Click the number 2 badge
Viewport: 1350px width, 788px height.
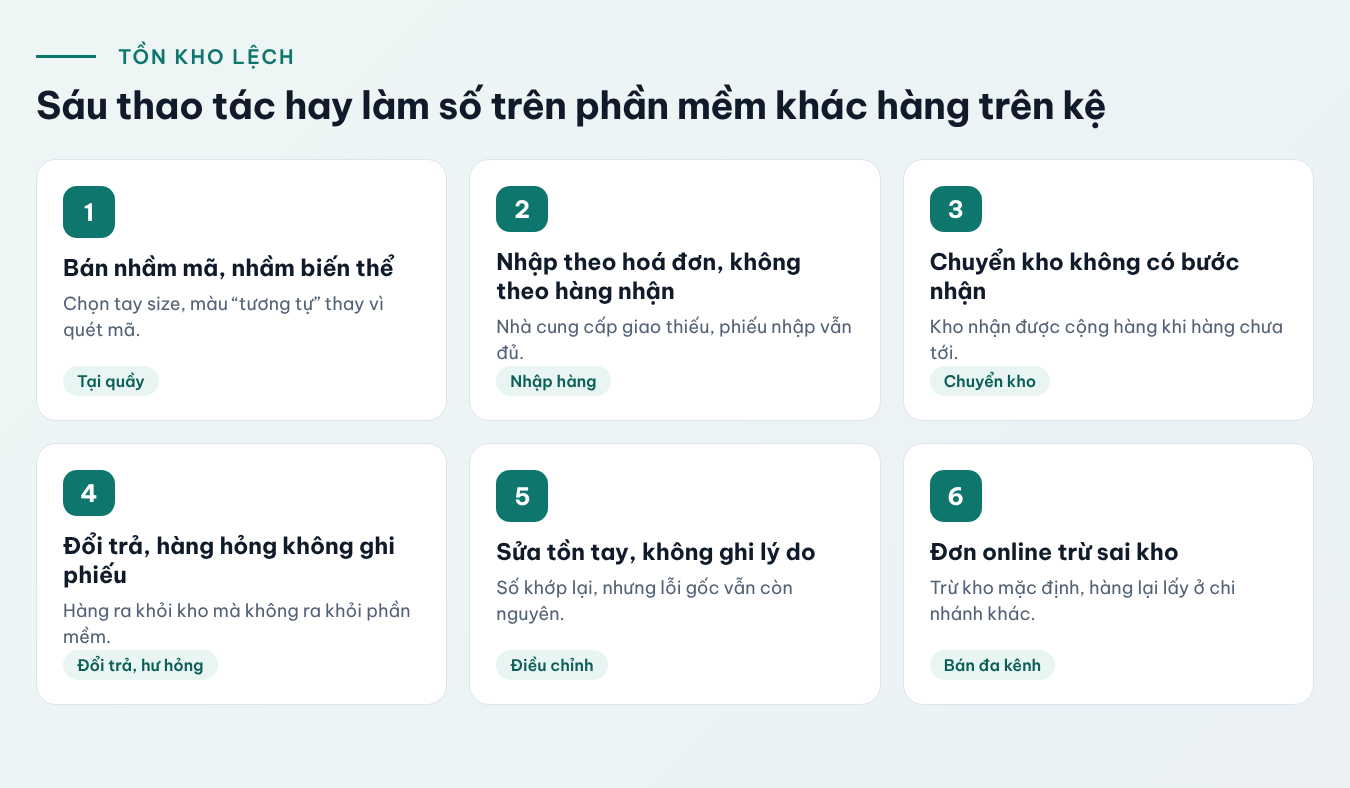tap(522, 209)
